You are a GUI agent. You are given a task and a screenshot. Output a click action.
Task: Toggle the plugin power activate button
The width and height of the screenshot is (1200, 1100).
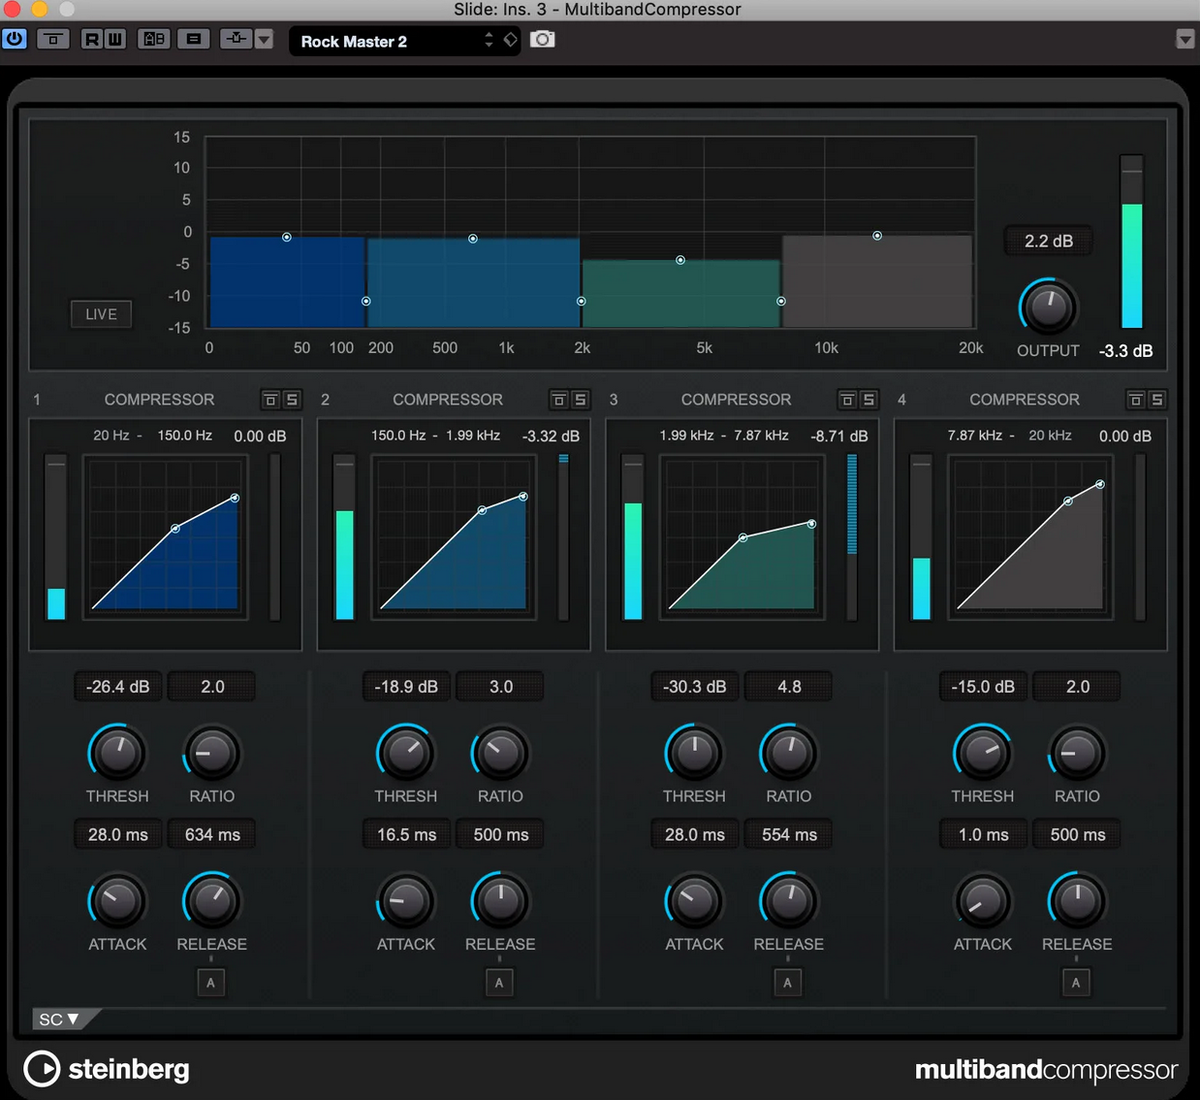[15, 39]
